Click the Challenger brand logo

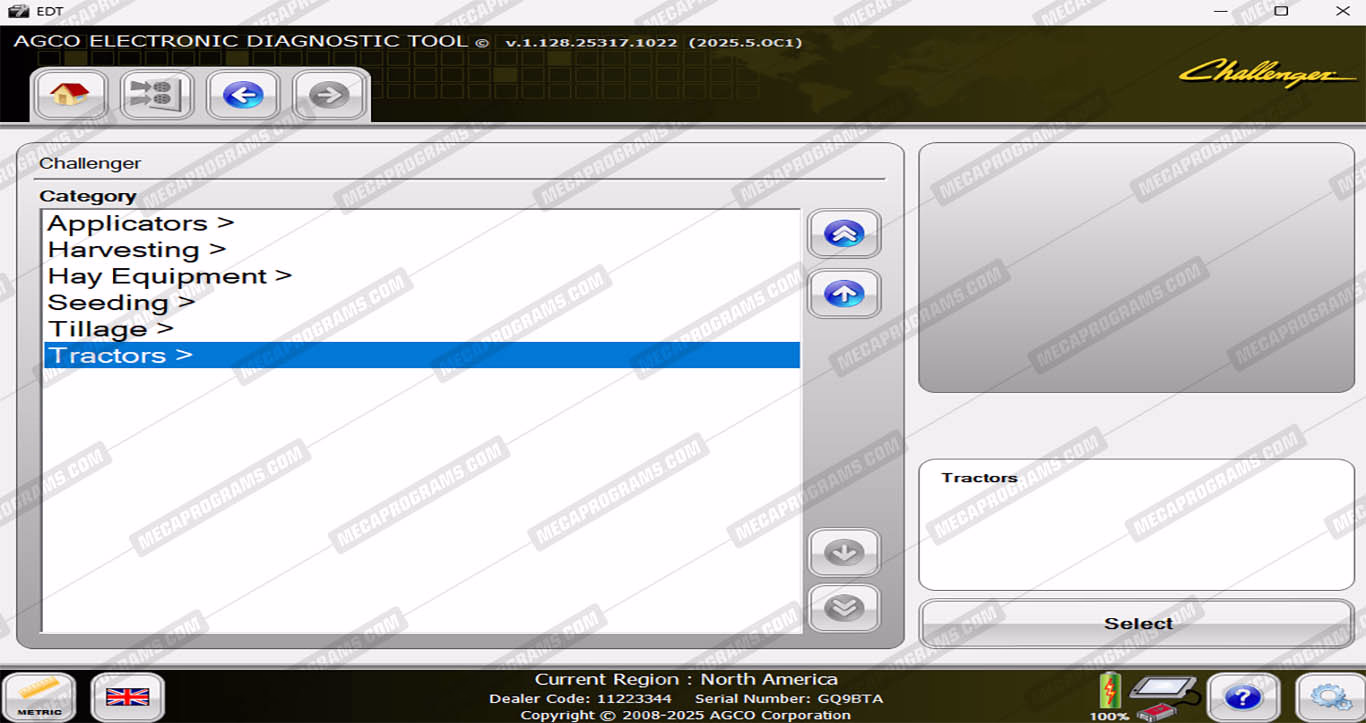(1268, 73)
